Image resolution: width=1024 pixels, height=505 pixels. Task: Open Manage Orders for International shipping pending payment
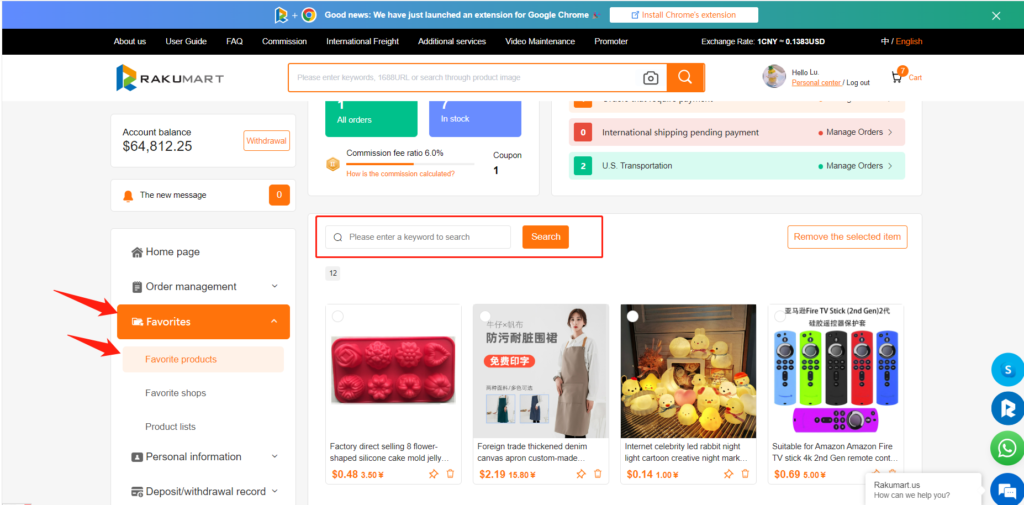pos(856,132)
